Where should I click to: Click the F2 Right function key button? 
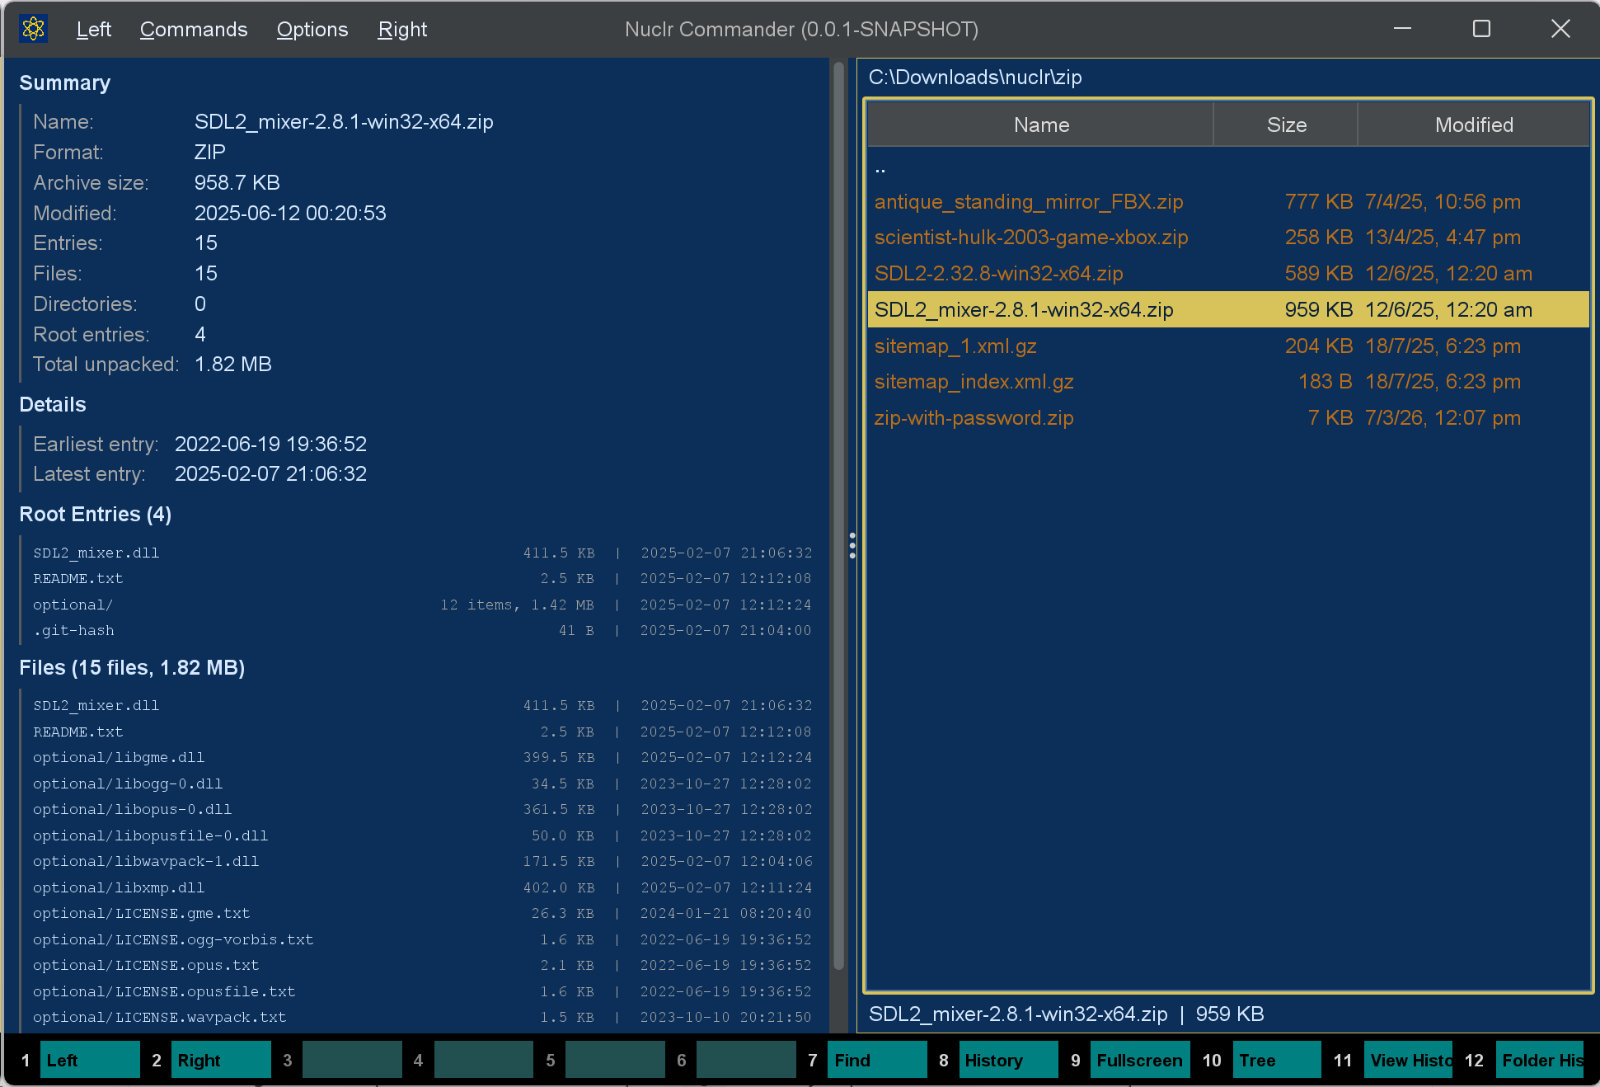[x=221, y=1060]
